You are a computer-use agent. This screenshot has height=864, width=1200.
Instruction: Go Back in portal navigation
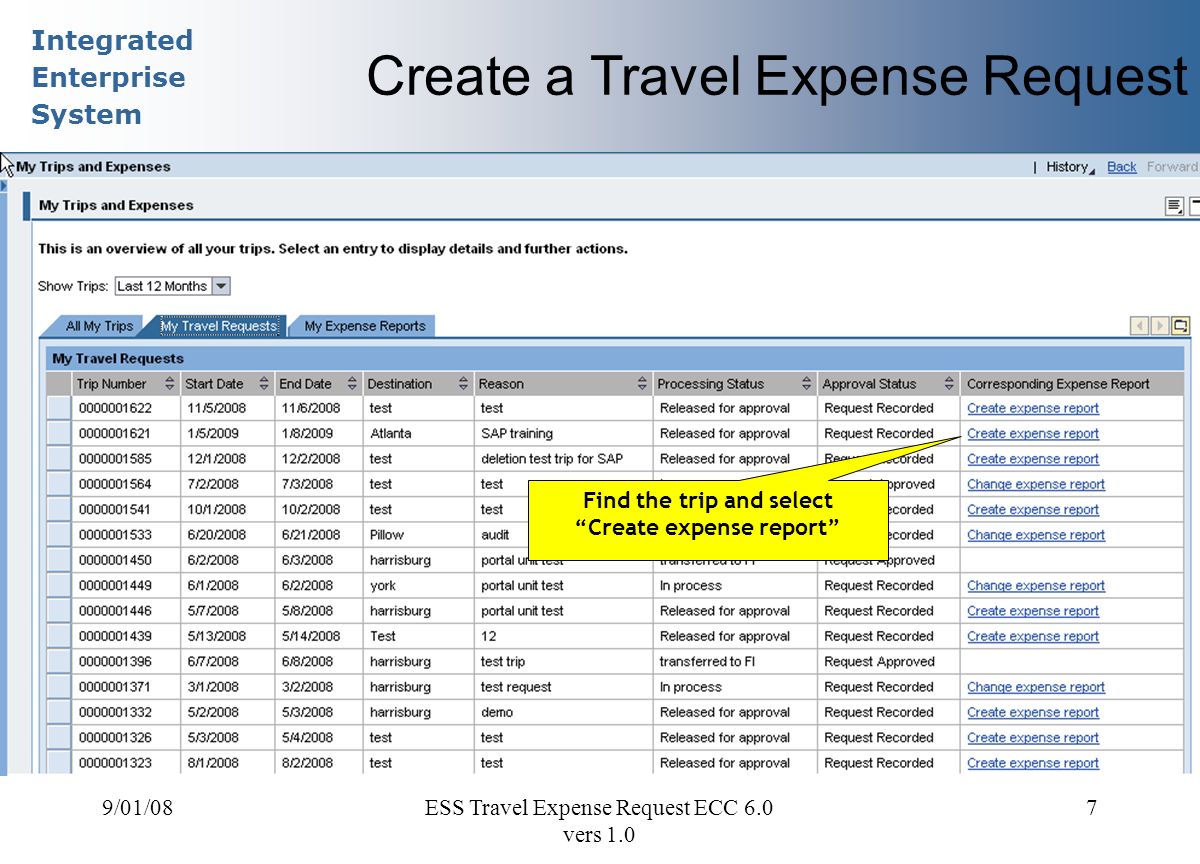[x=1122, y=167]
